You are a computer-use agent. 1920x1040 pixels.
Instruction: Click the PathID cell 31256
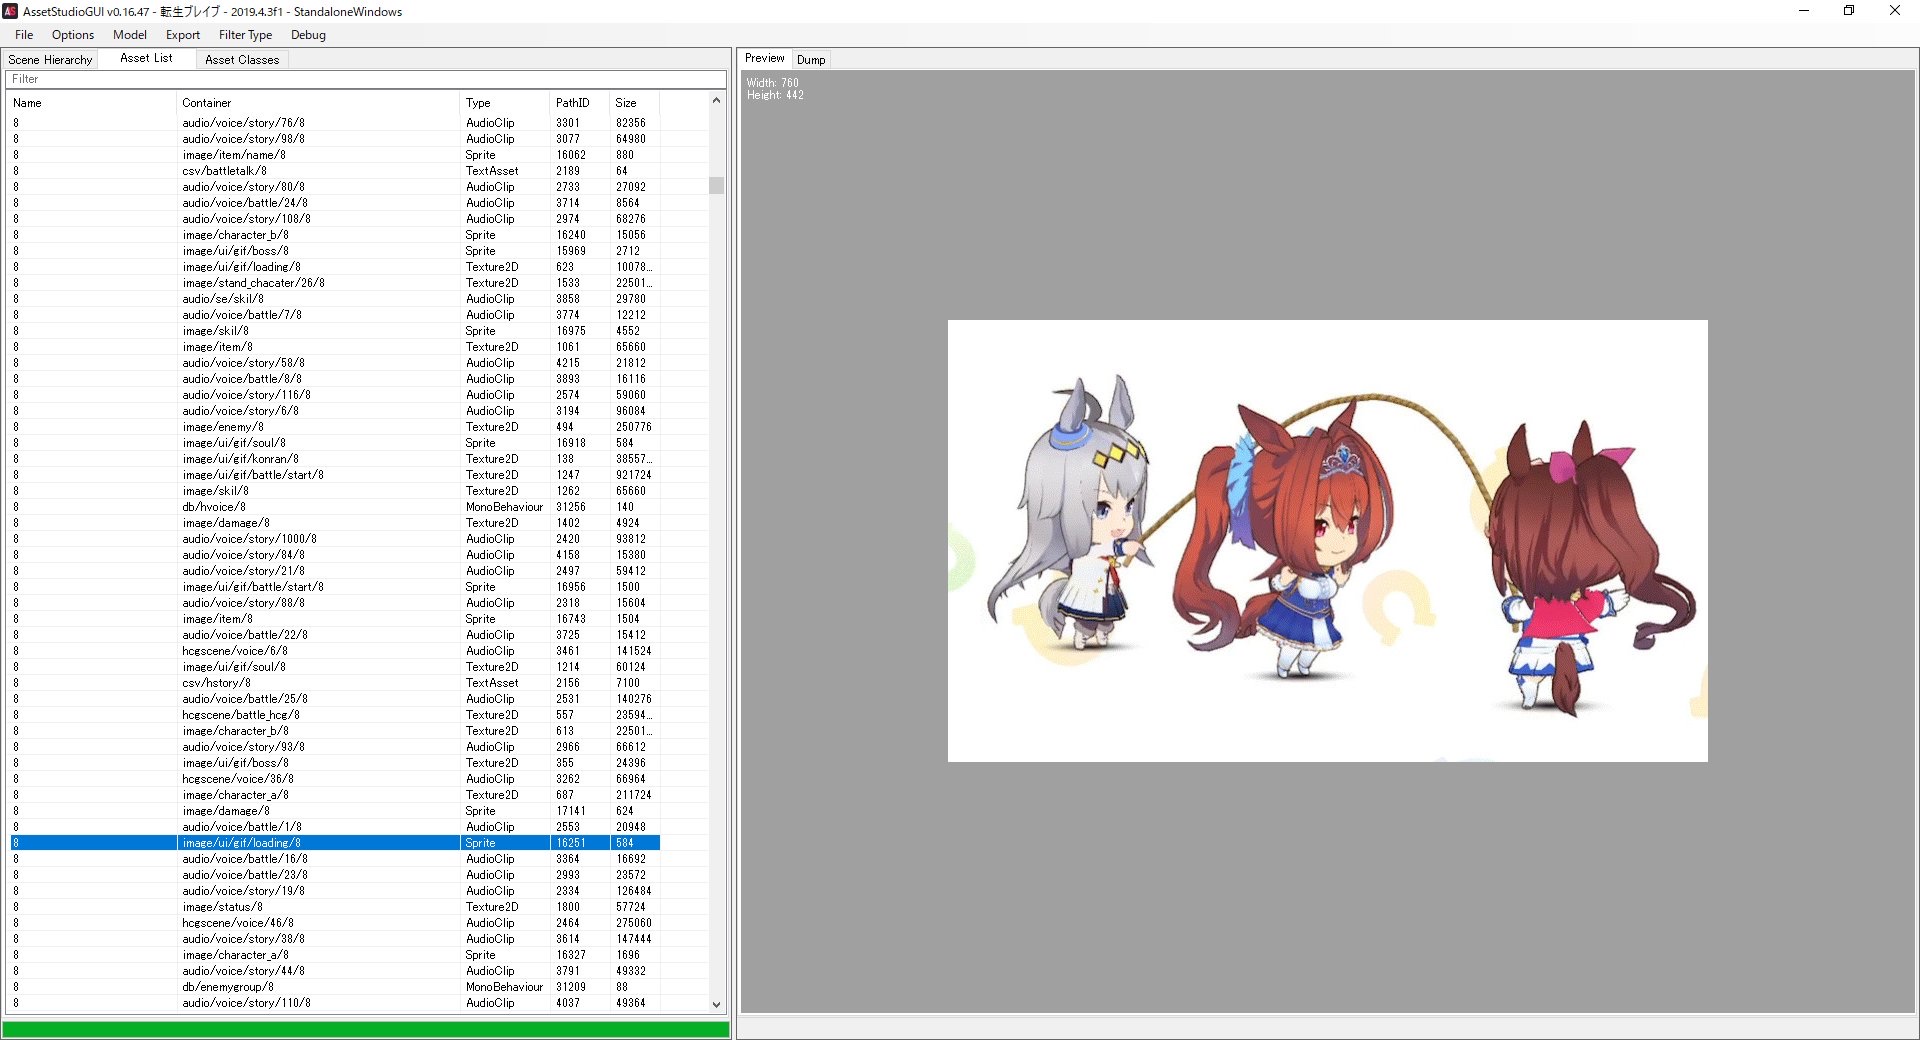pyautogui.click(x=571, y=507)
